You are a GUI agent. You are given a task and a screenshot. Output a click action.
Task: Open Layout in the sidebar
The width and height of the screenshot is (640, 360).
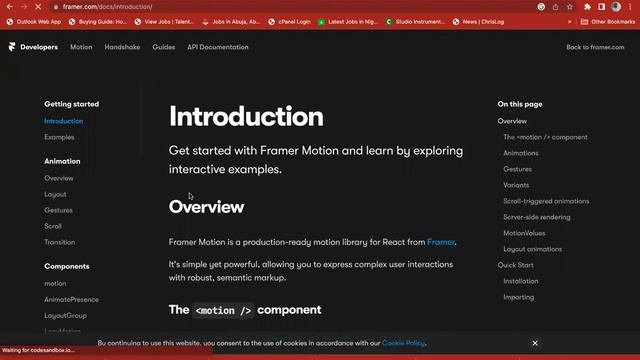click(x=55, y=194)
